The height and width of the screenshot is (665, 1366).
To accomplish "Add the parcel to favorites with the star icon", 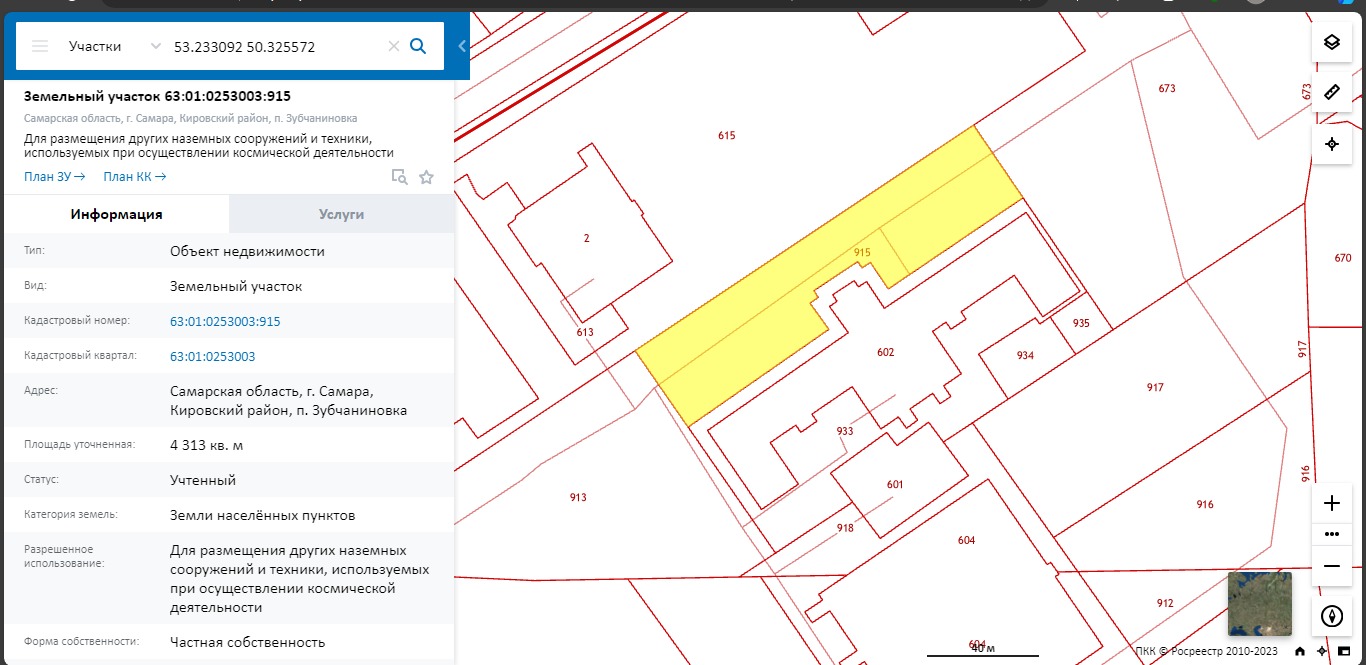I will (426, 177).
